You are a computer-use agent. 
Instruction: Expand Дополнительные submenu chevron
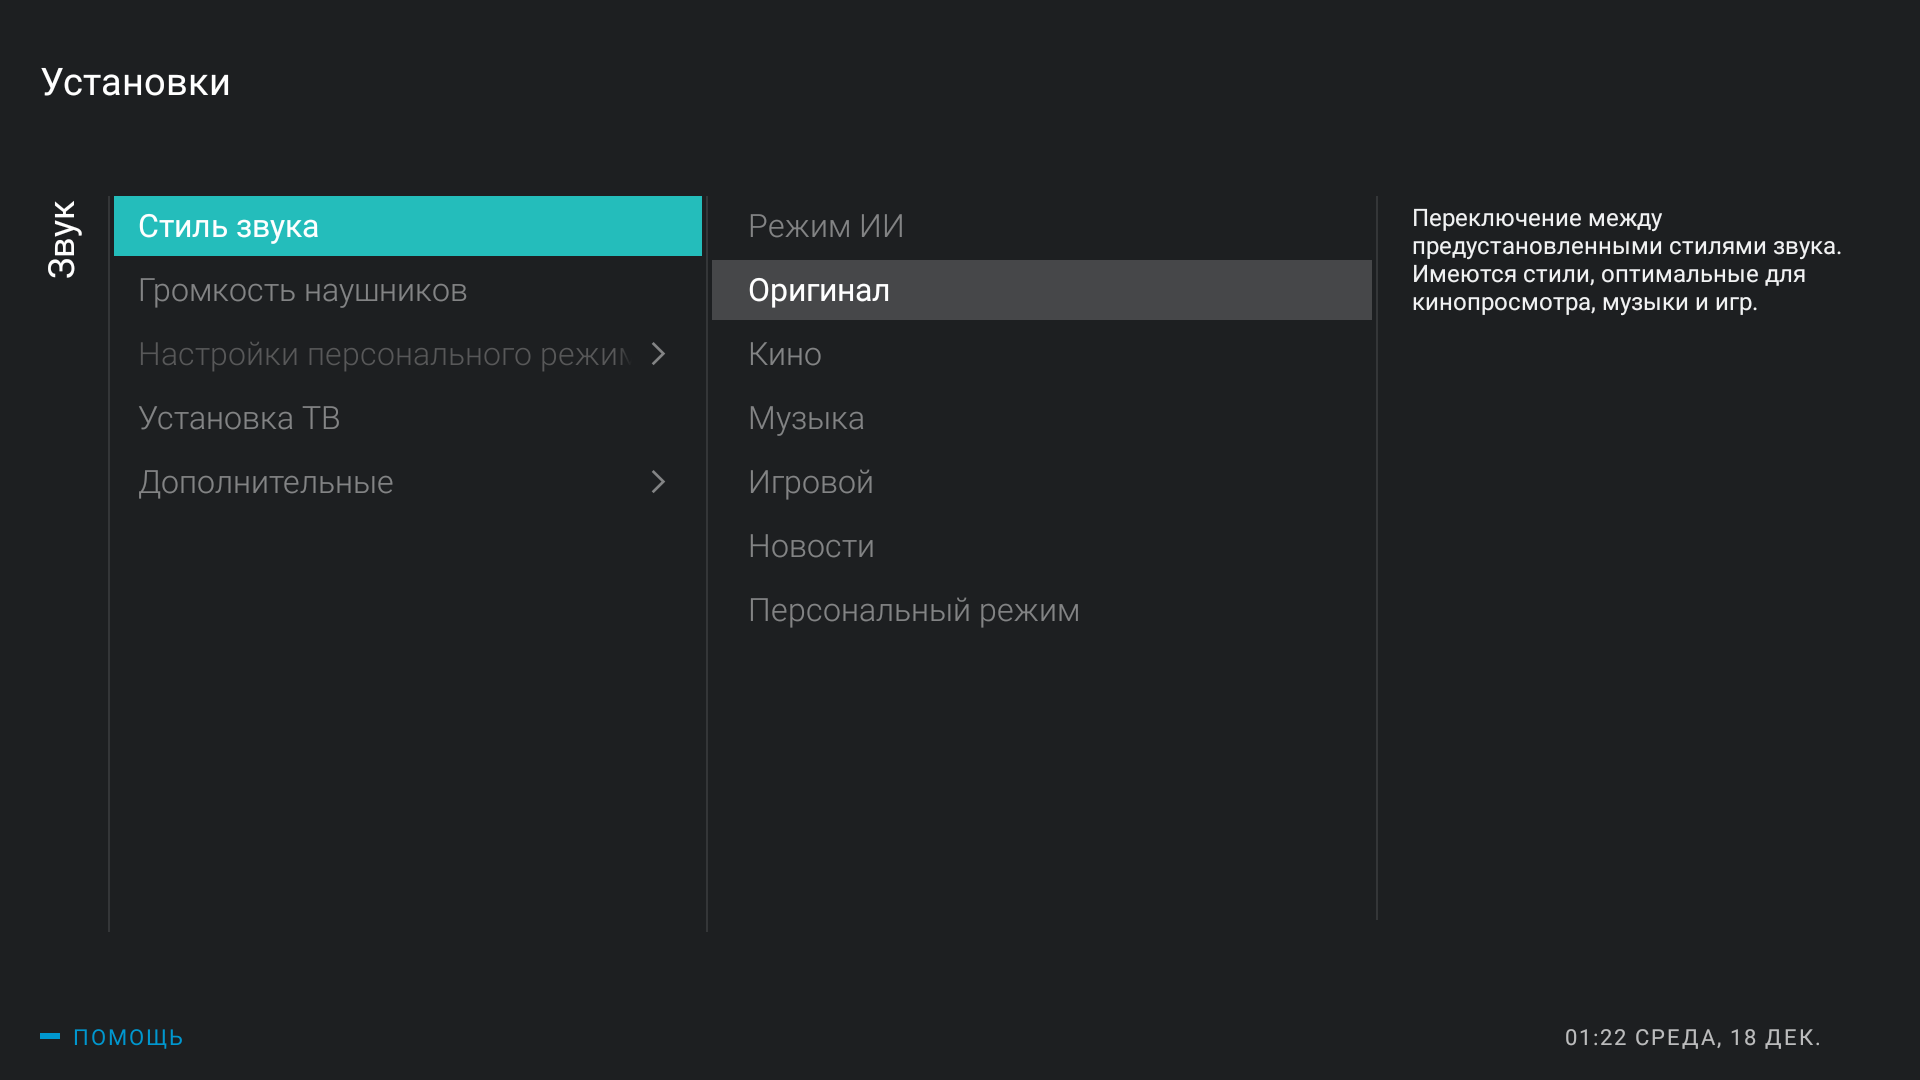(x=658, y=482)
